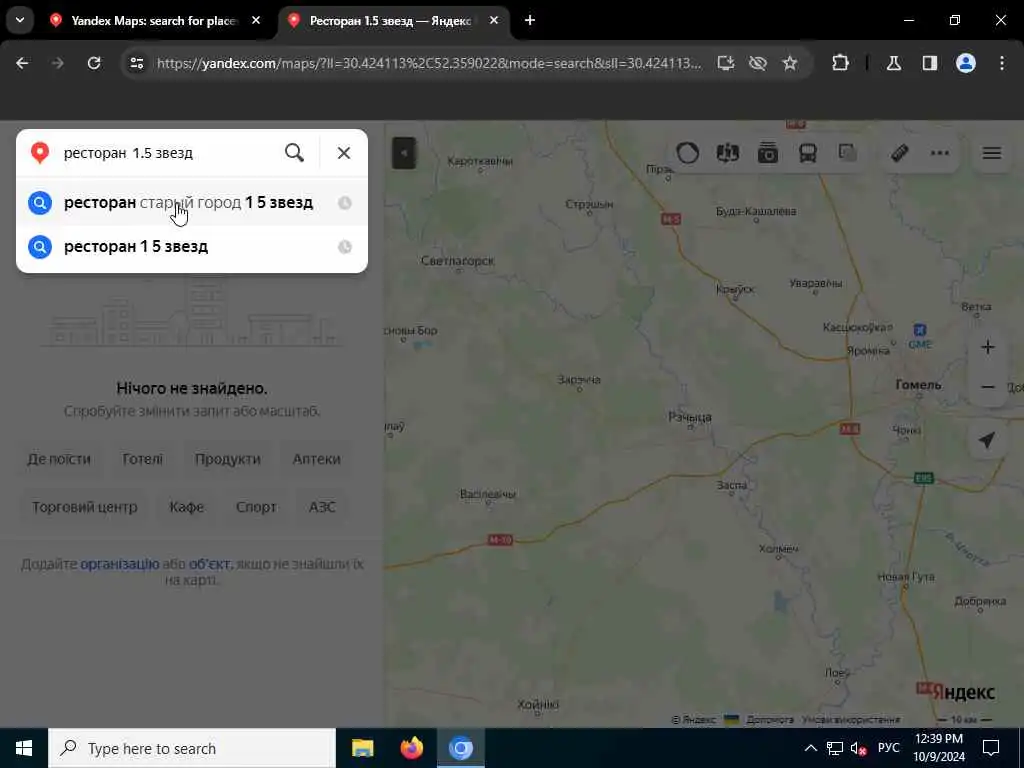The image size is (1024, 768).
Task: Click the Гомель city label on map
Action: [918, 385]
